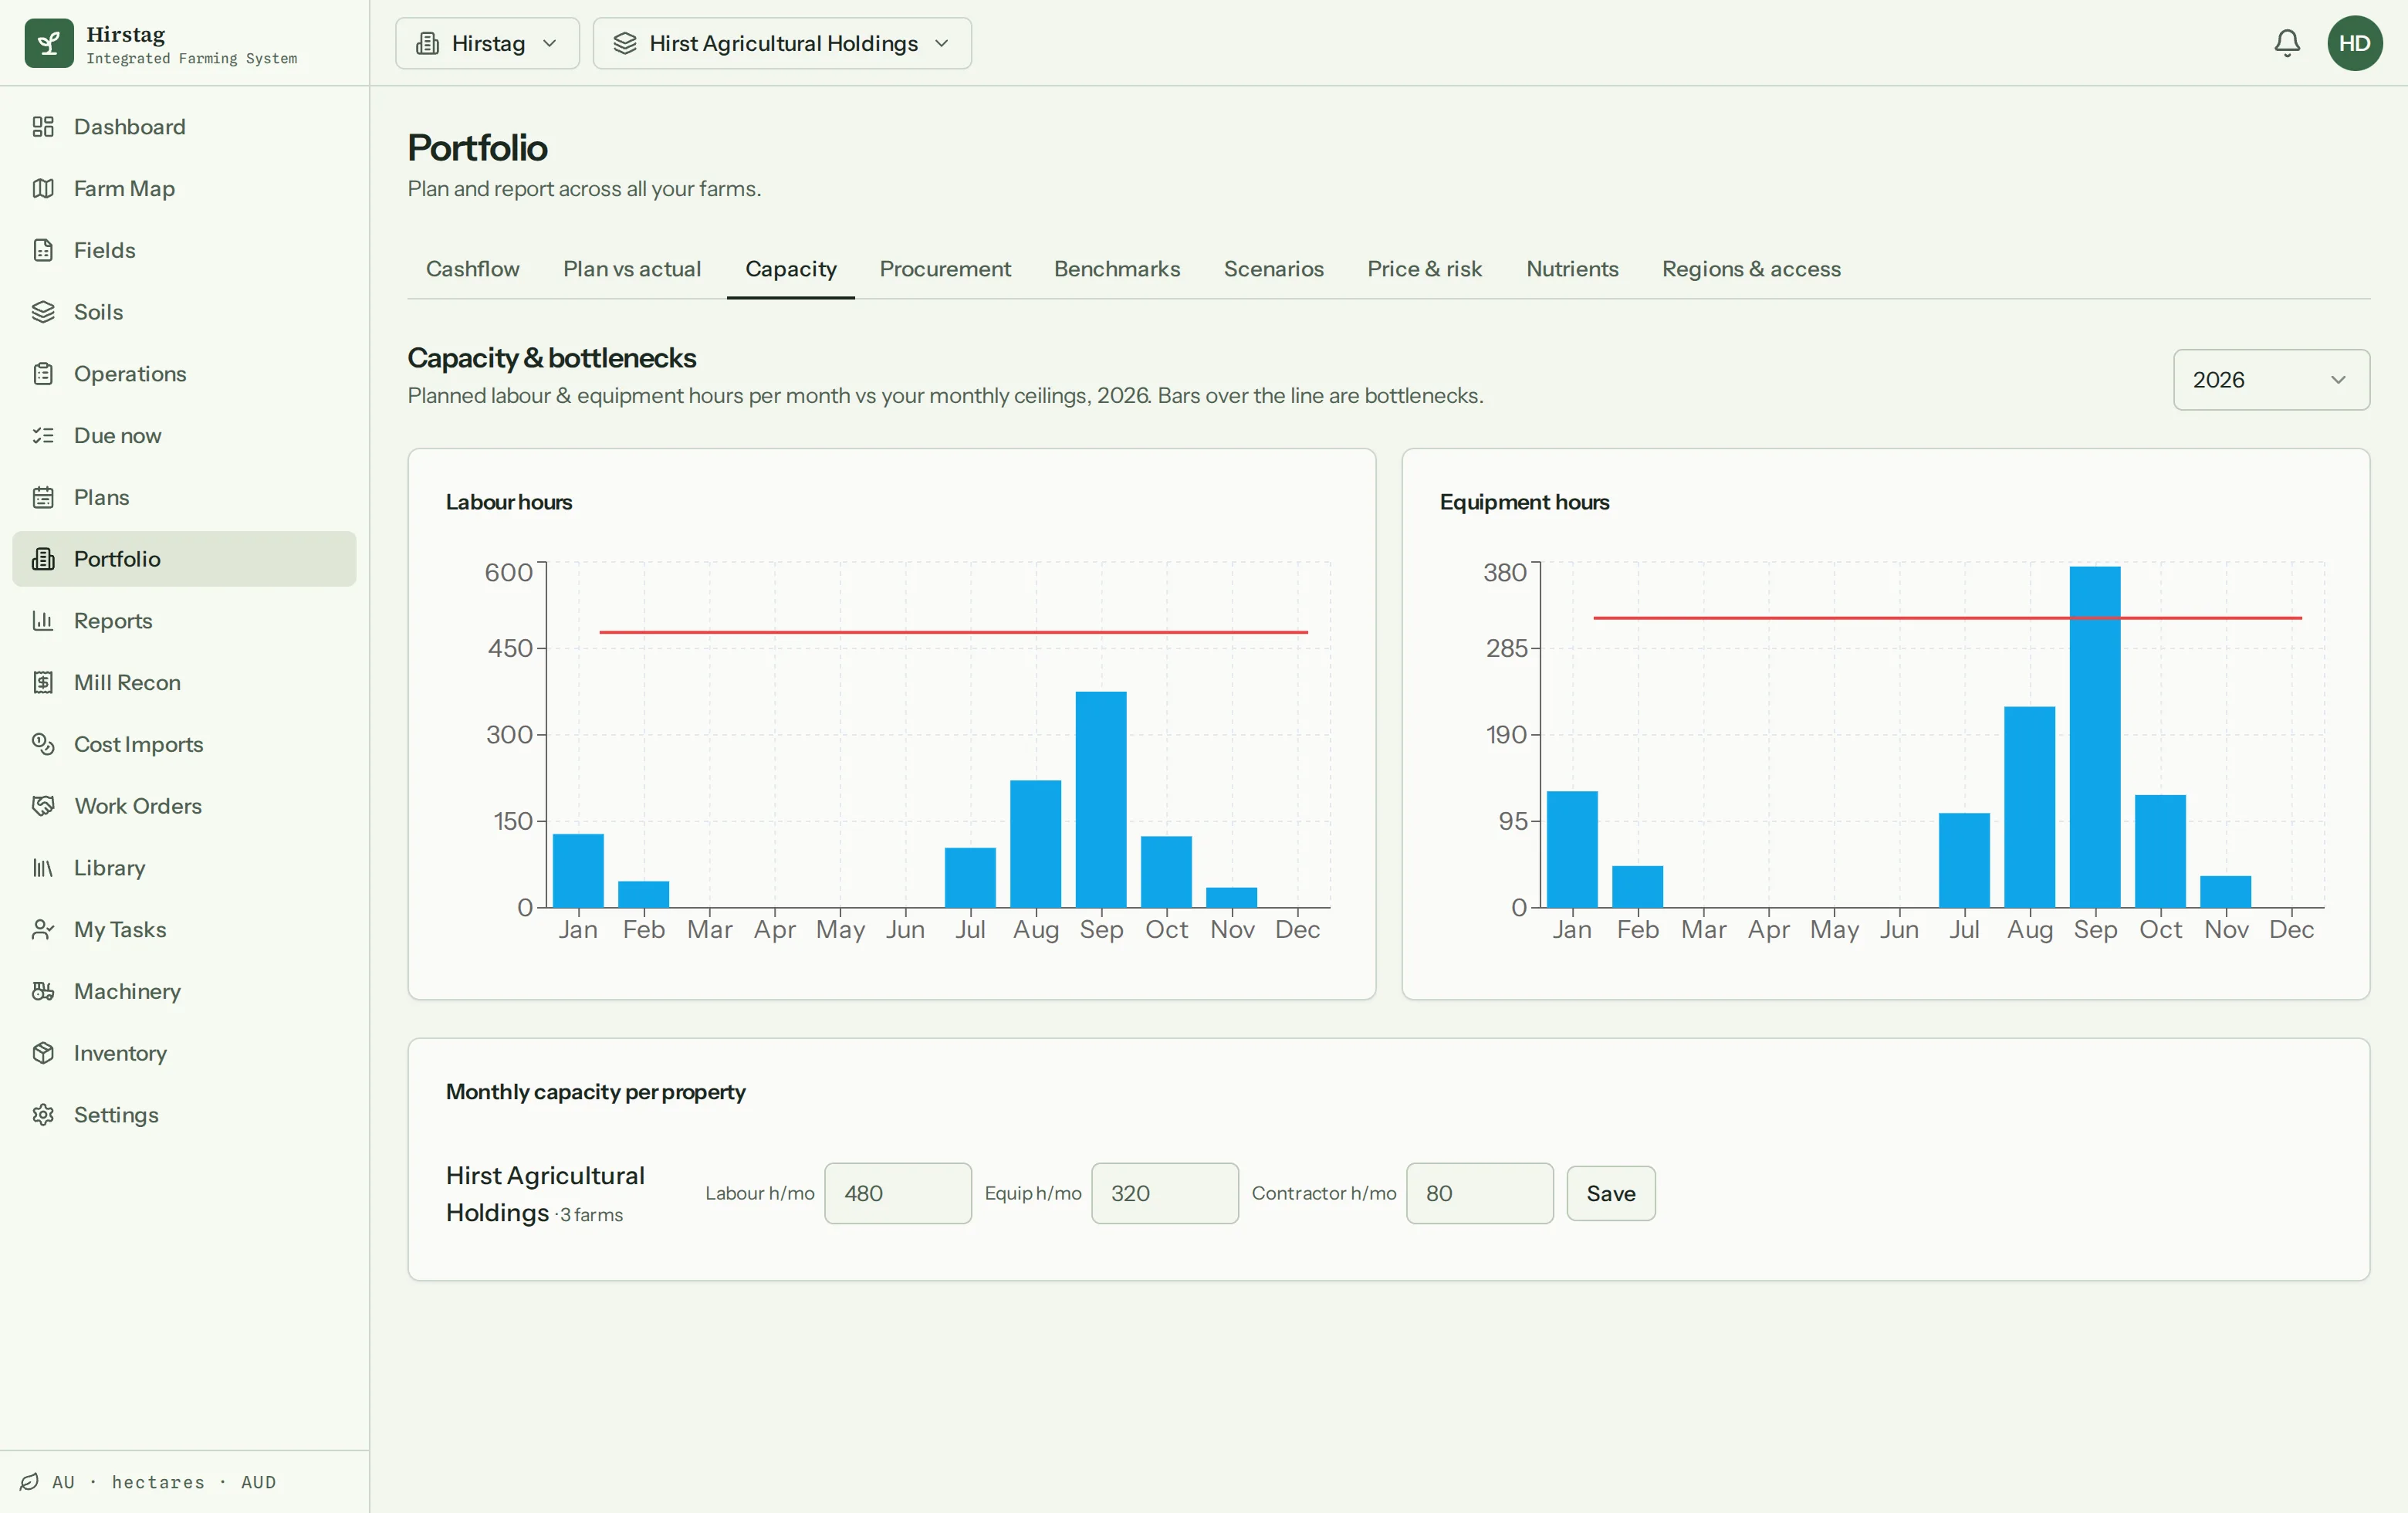The width and height of the screenshot is (2408, 1513).
Task: Click the "AU · hectares · AUD" footer text
Action: click(164, 1482)
